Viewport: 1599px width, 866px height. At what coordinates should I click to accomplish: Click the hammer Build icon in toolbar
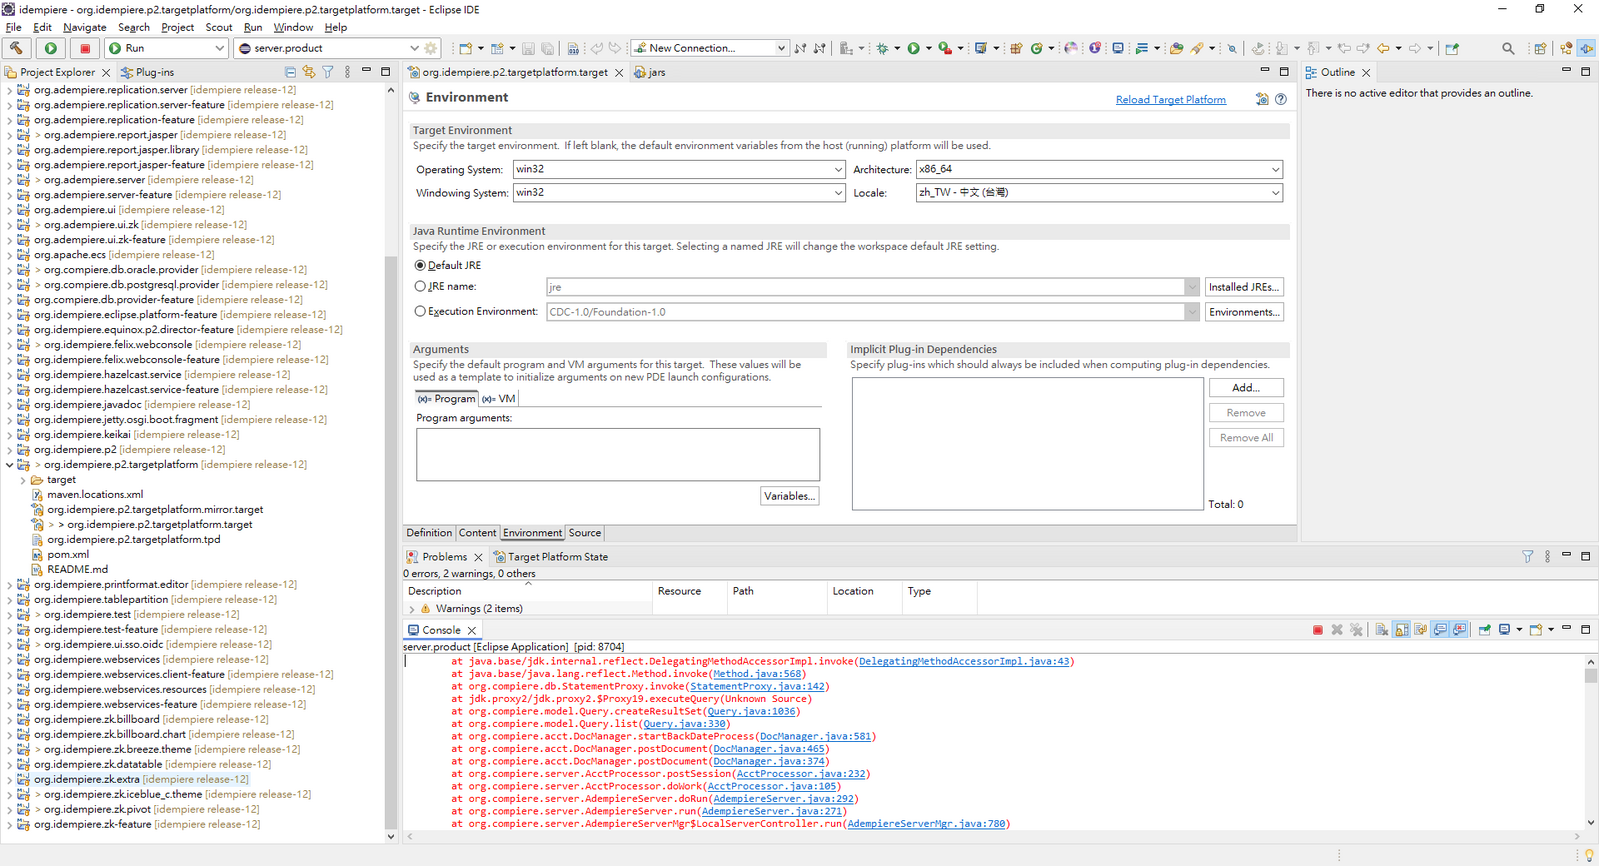(16, 48)
